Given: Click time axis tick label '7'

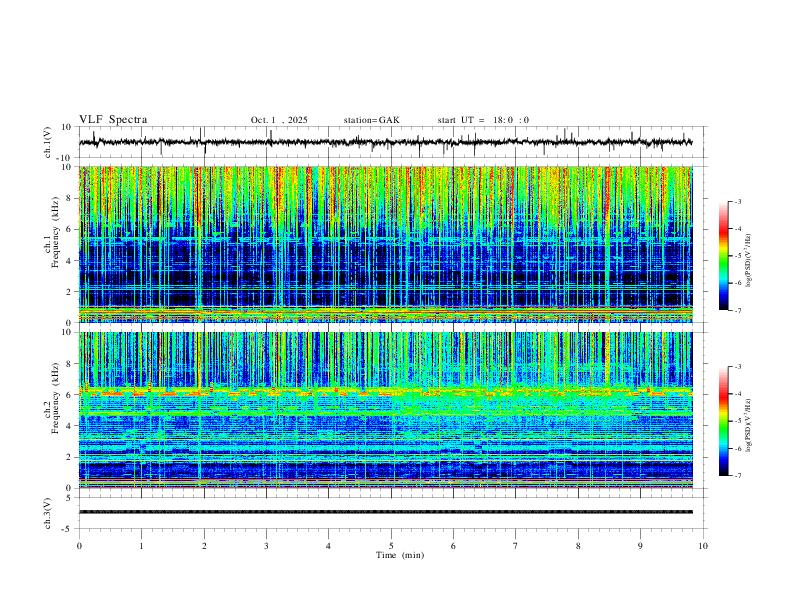Looking at the screenshot, I should 516,546.
